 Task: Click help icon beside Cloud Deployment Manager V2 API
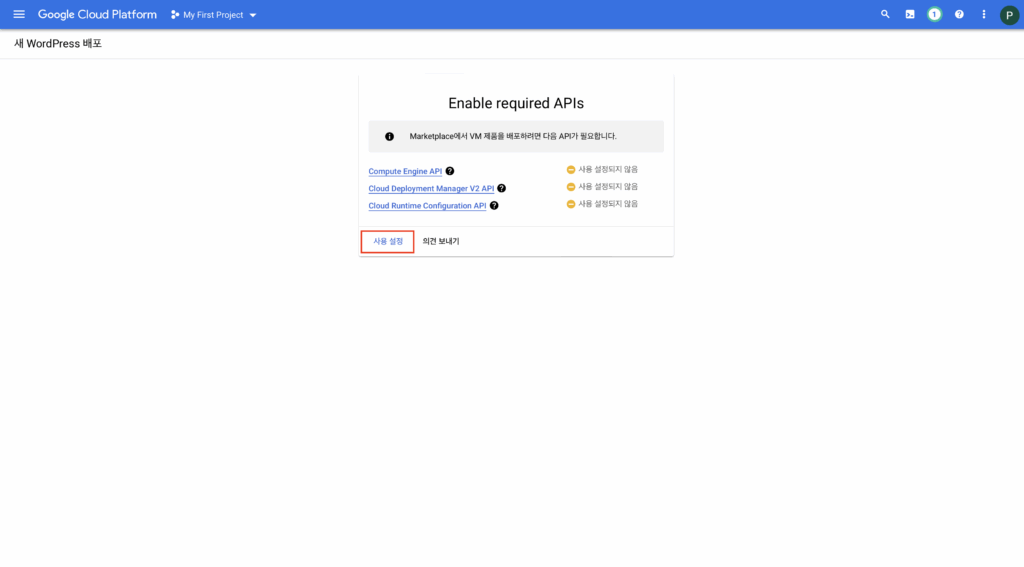(x=502, y=188)
